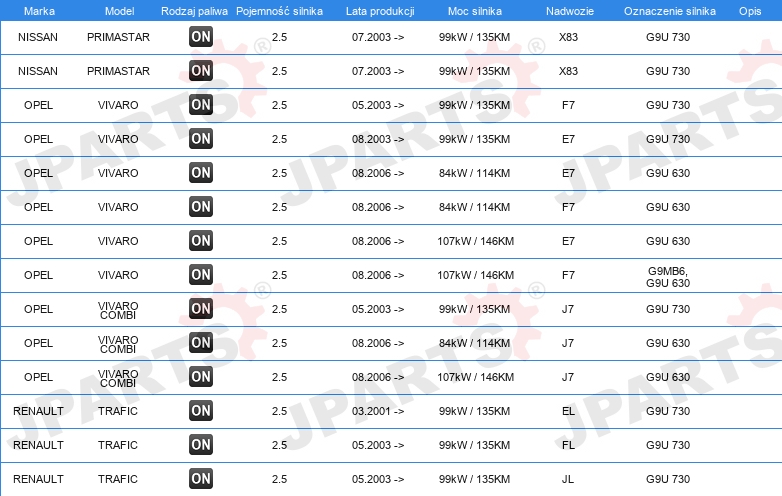The image size is (782, 496).
Task: Click the Marka column header
Action: 39,11
